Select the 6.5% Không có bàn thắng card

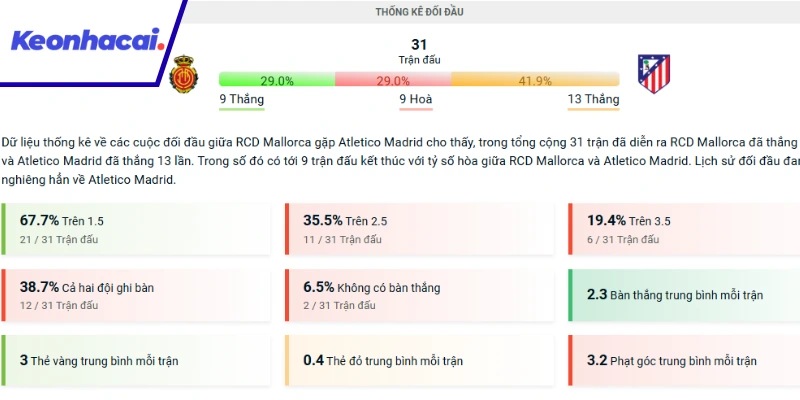(418, 295)
